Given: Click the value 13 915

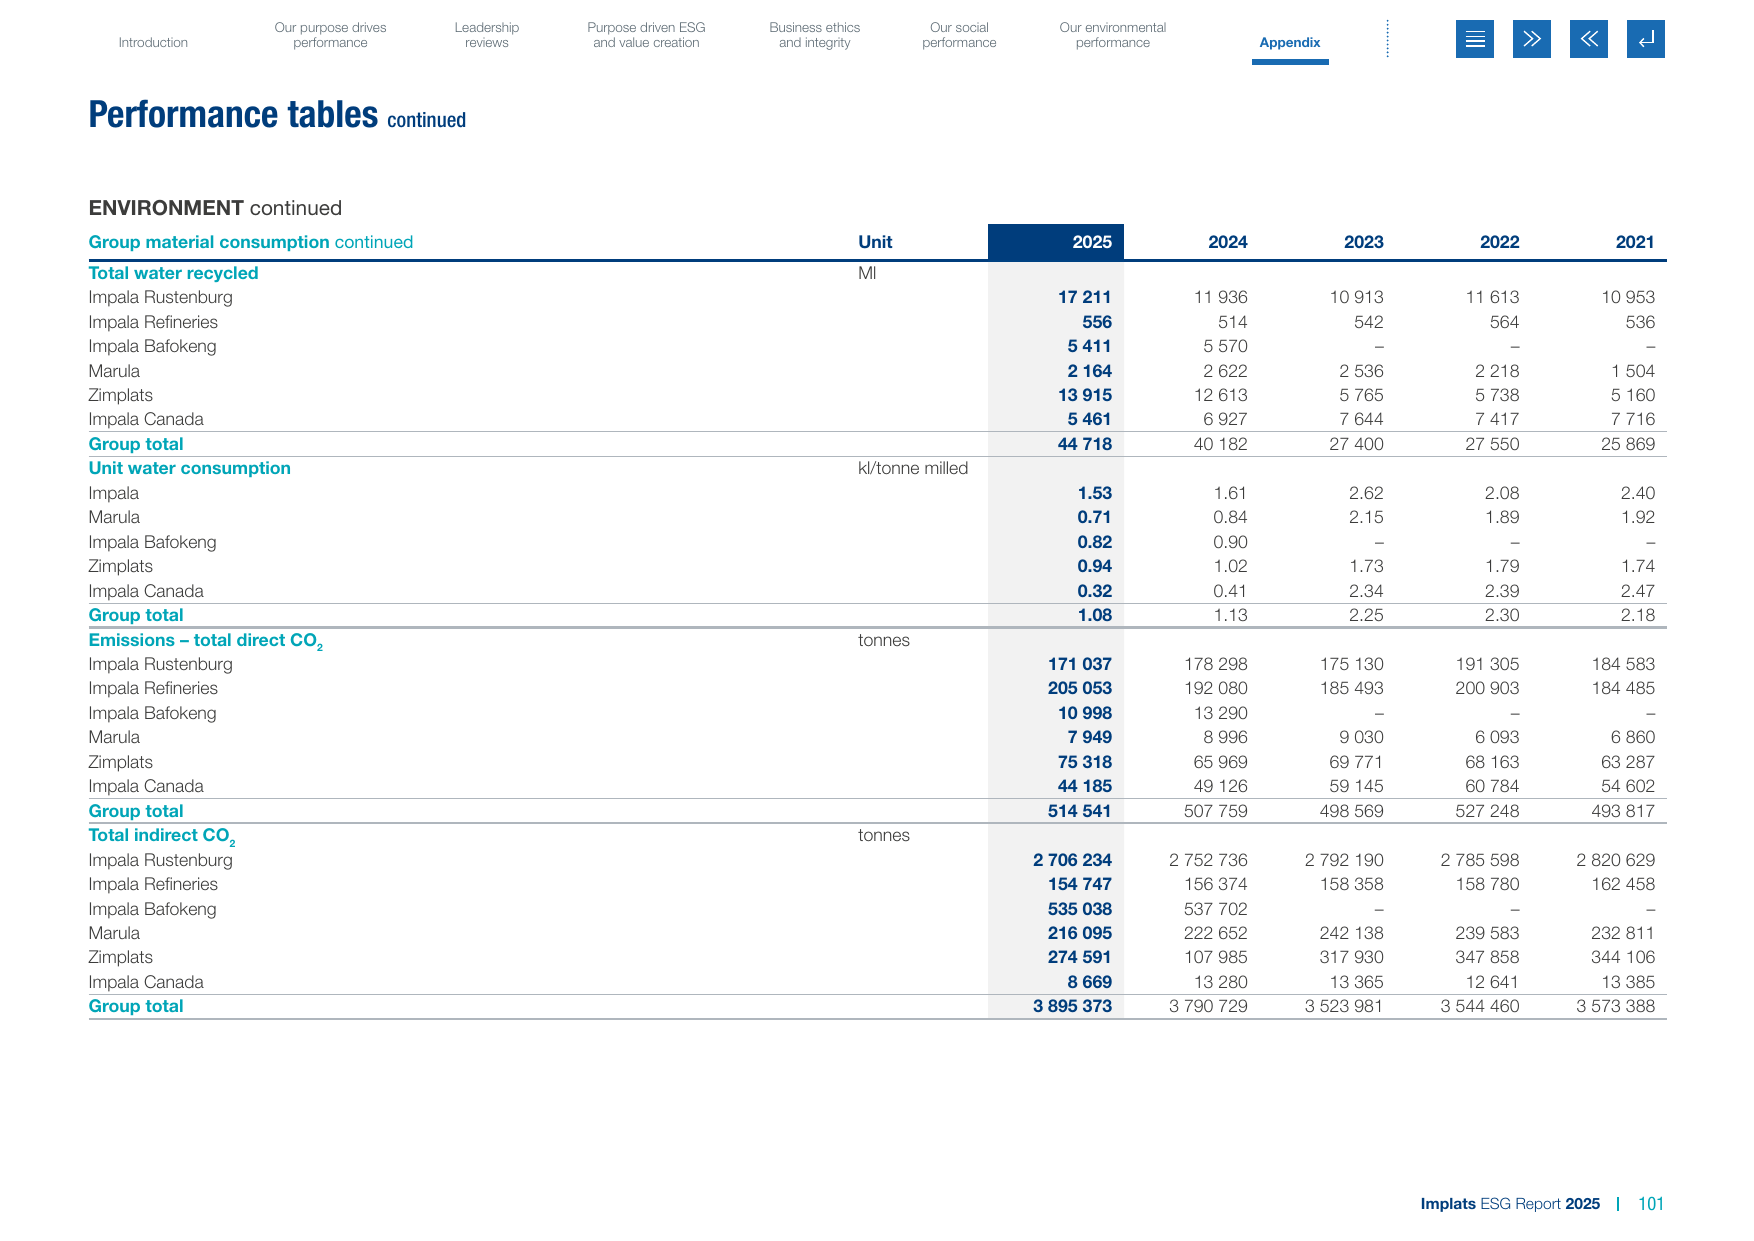Looking at the screenshot, I should 1085,395.
